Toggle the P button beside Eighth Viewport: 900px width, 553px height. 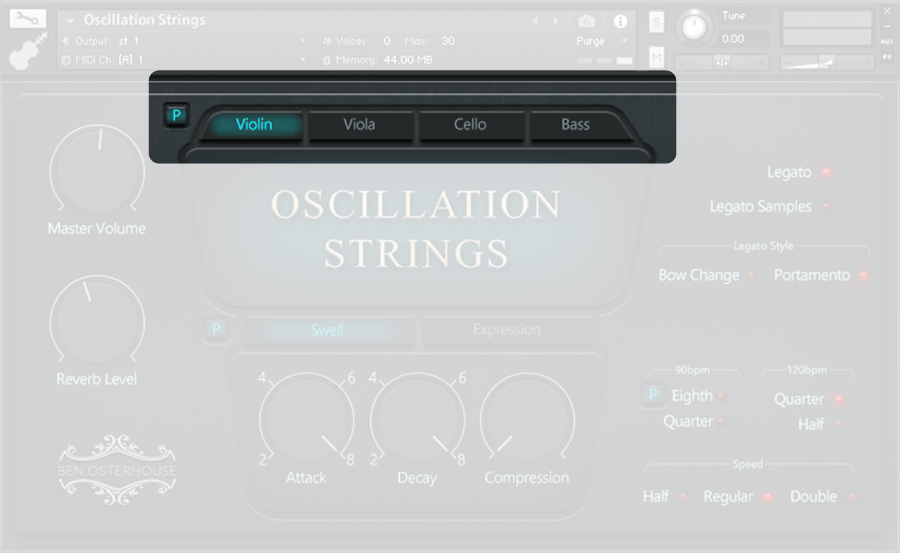tap(653, 395)
